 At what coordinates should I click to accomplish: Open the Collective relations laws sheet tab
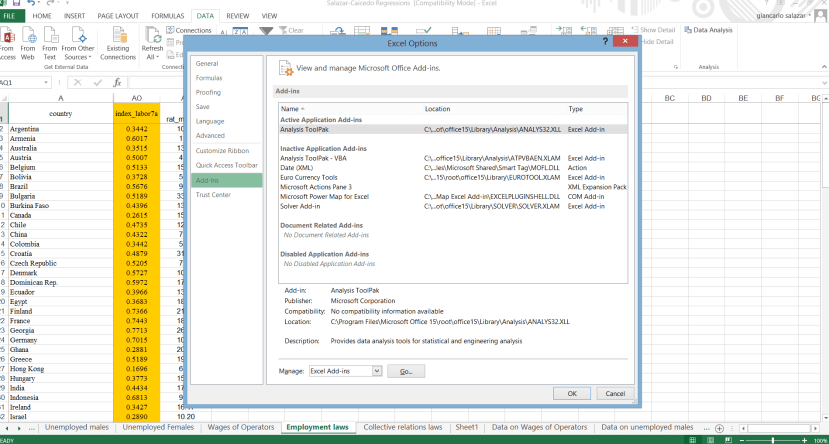[x=403, y=427]
